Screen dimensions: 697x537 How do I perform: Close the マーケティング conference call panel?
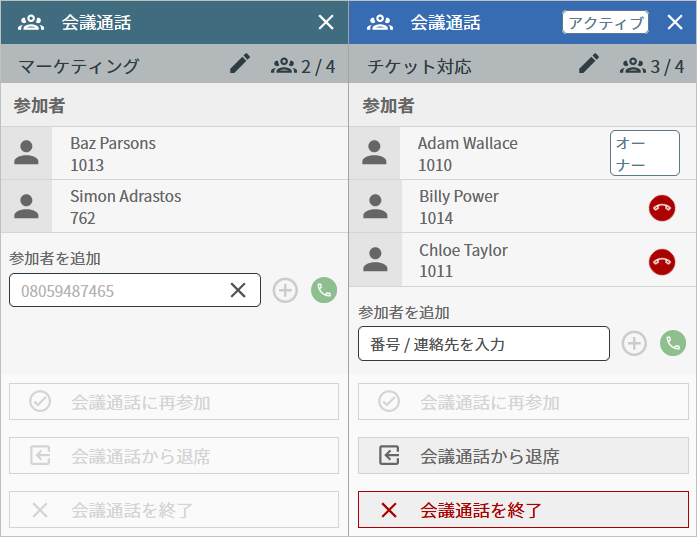326,22
